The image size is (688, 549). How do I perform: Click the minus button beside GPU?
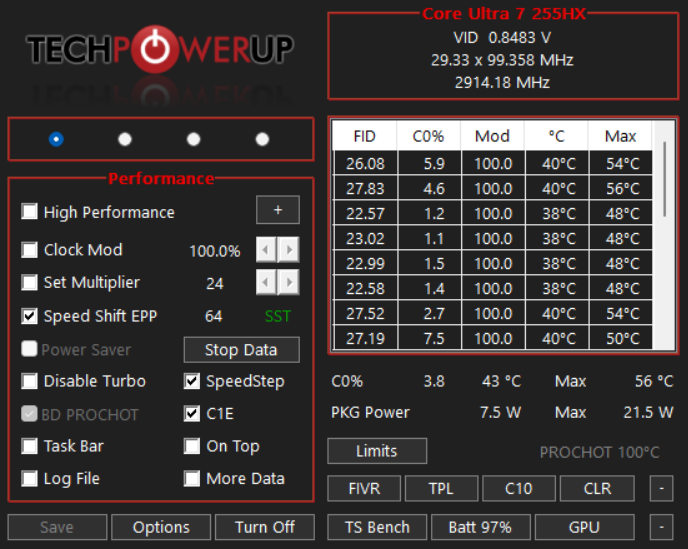pos(661,527)
